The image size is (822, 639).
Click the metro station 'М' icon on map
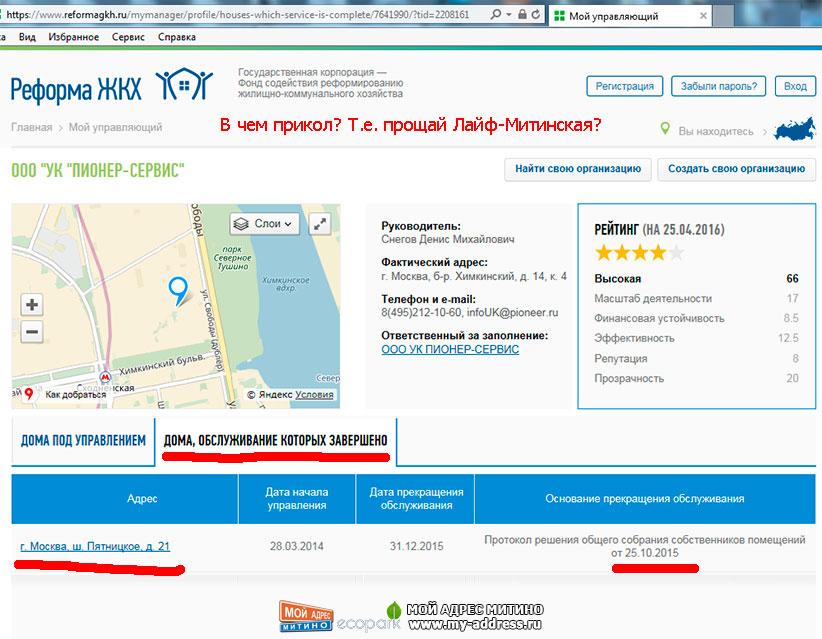(x=105, y=377)
